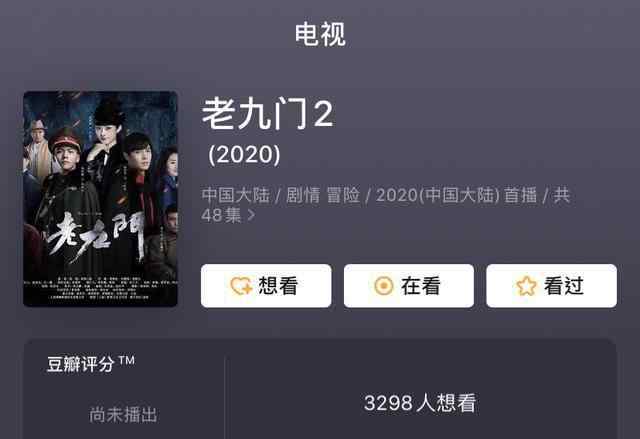Click the 电视 header title
Image resolution: width=640 pixels, height=439 pixels.
coord(320,34)
